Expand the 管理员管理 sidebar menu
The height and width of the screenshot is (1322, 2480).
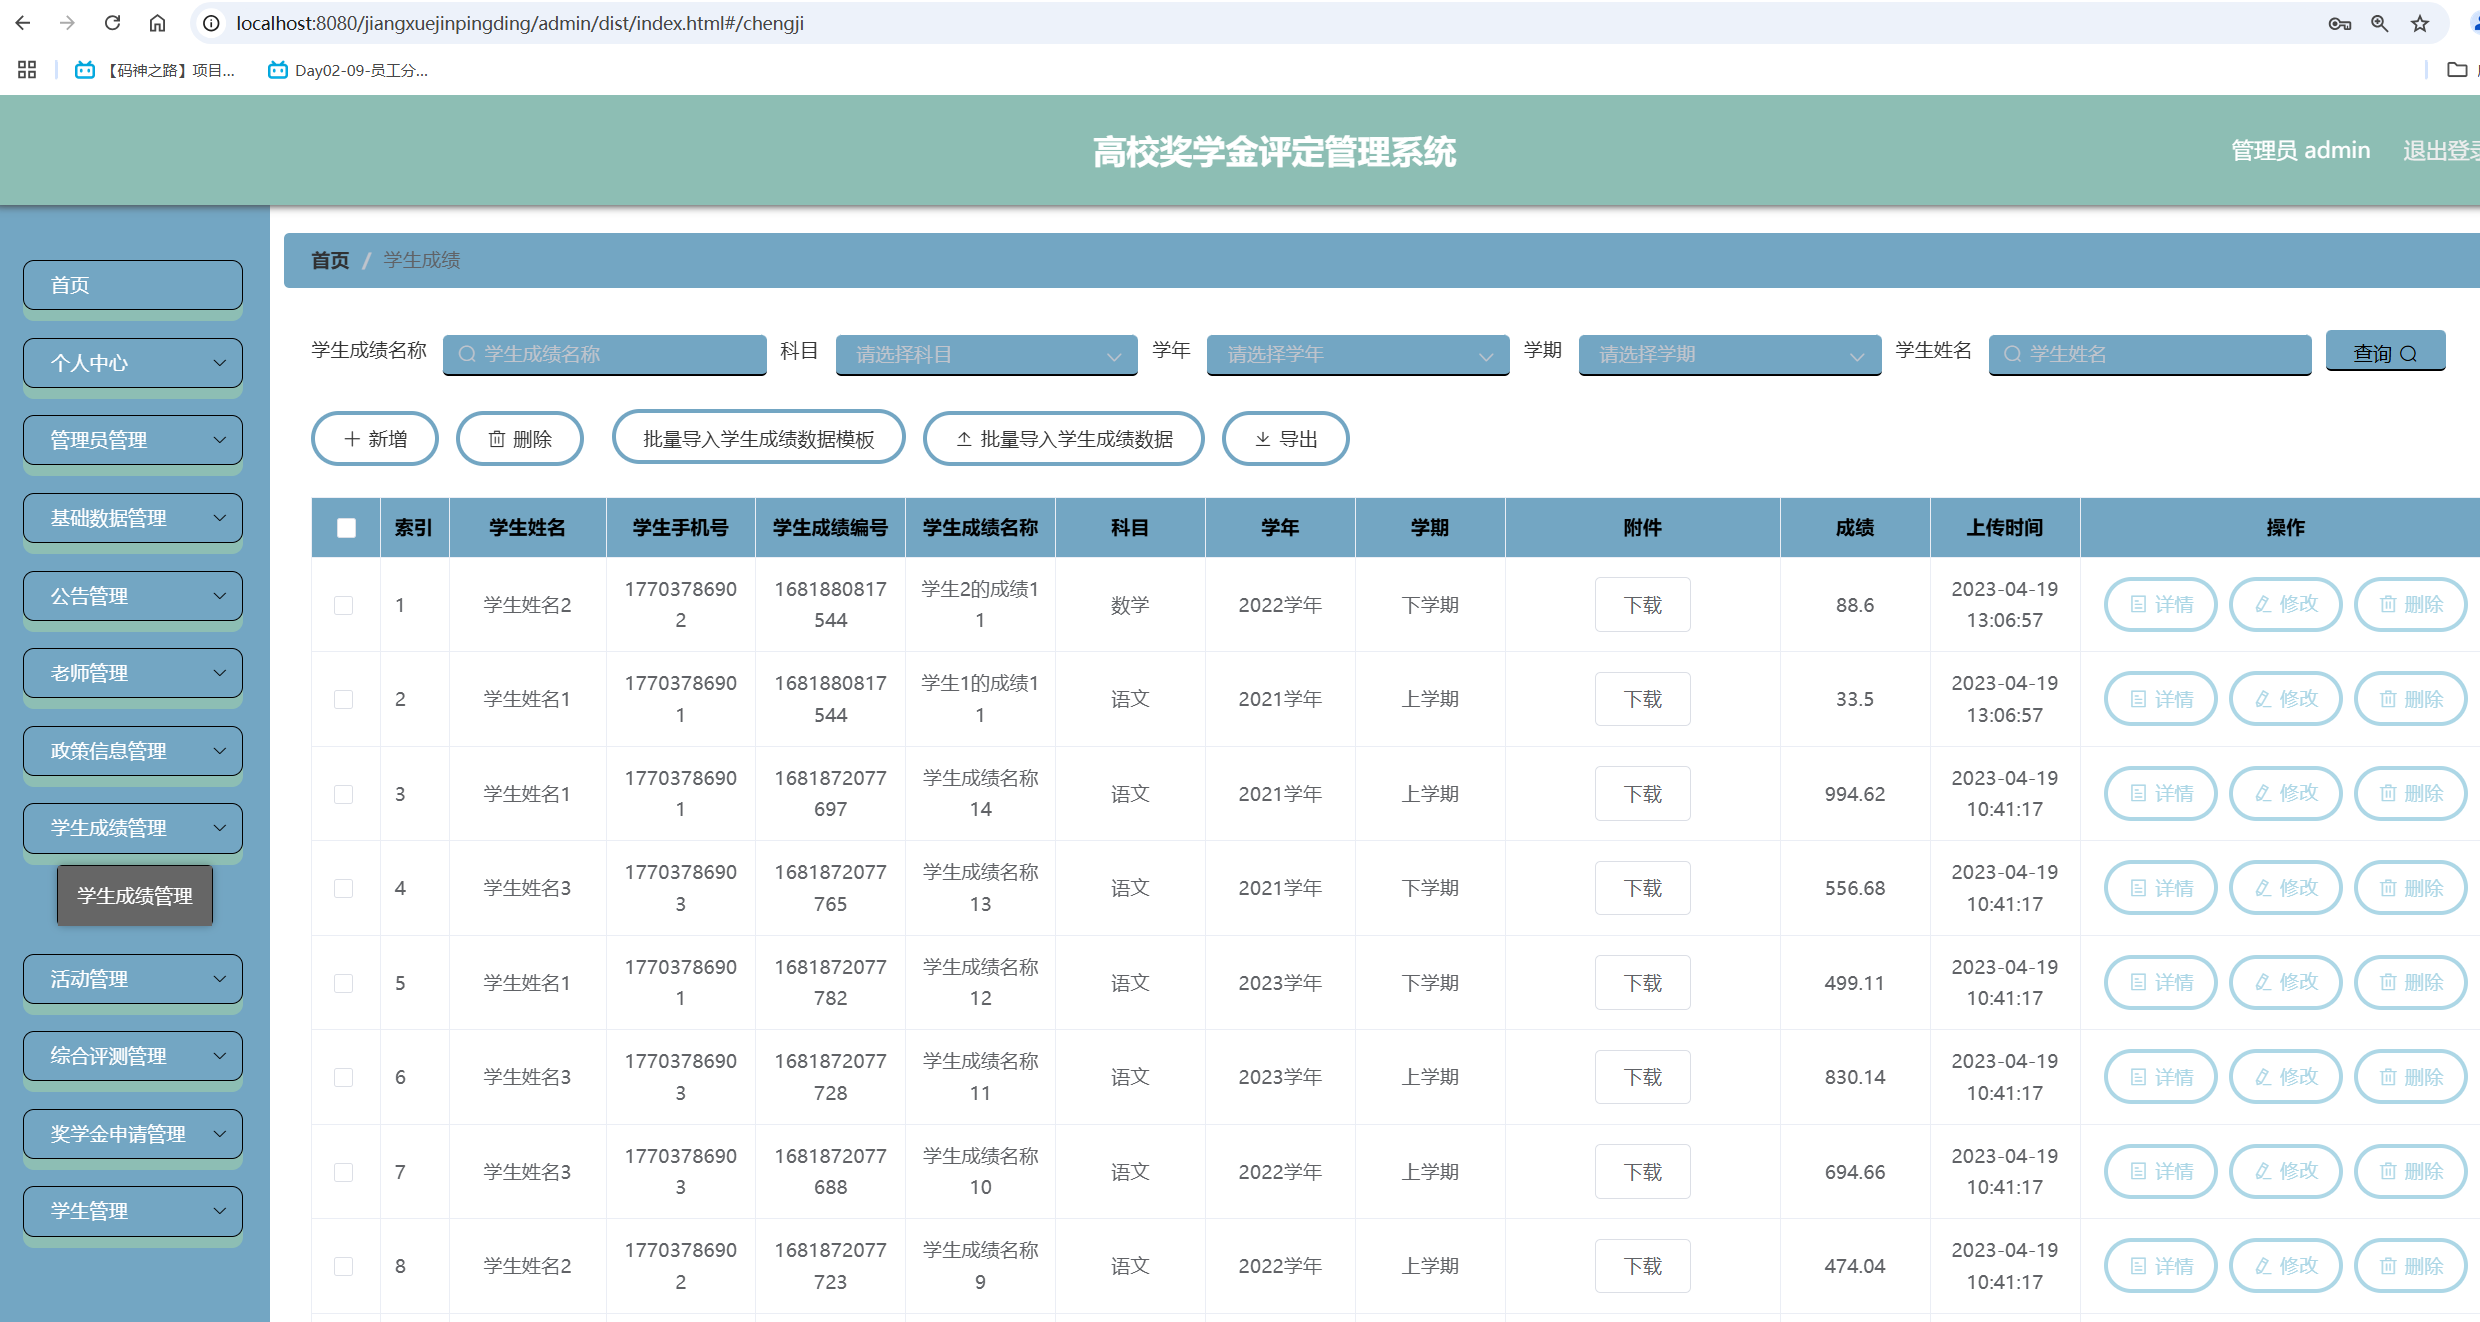pos(133,440)
